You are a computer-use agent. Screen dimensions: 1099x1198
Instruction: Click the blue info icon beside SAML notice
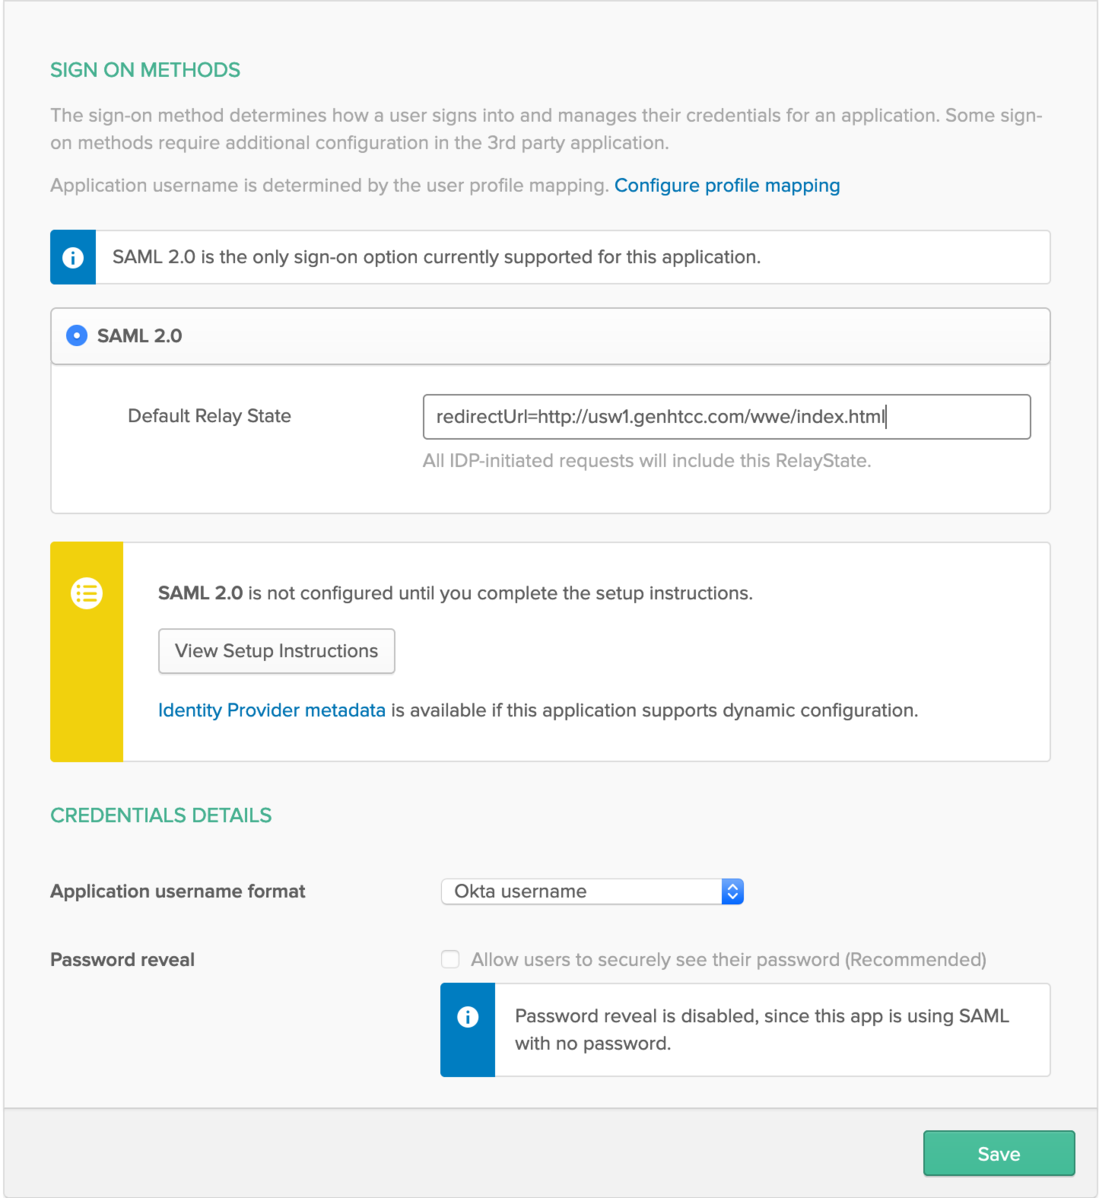[73, 257]
